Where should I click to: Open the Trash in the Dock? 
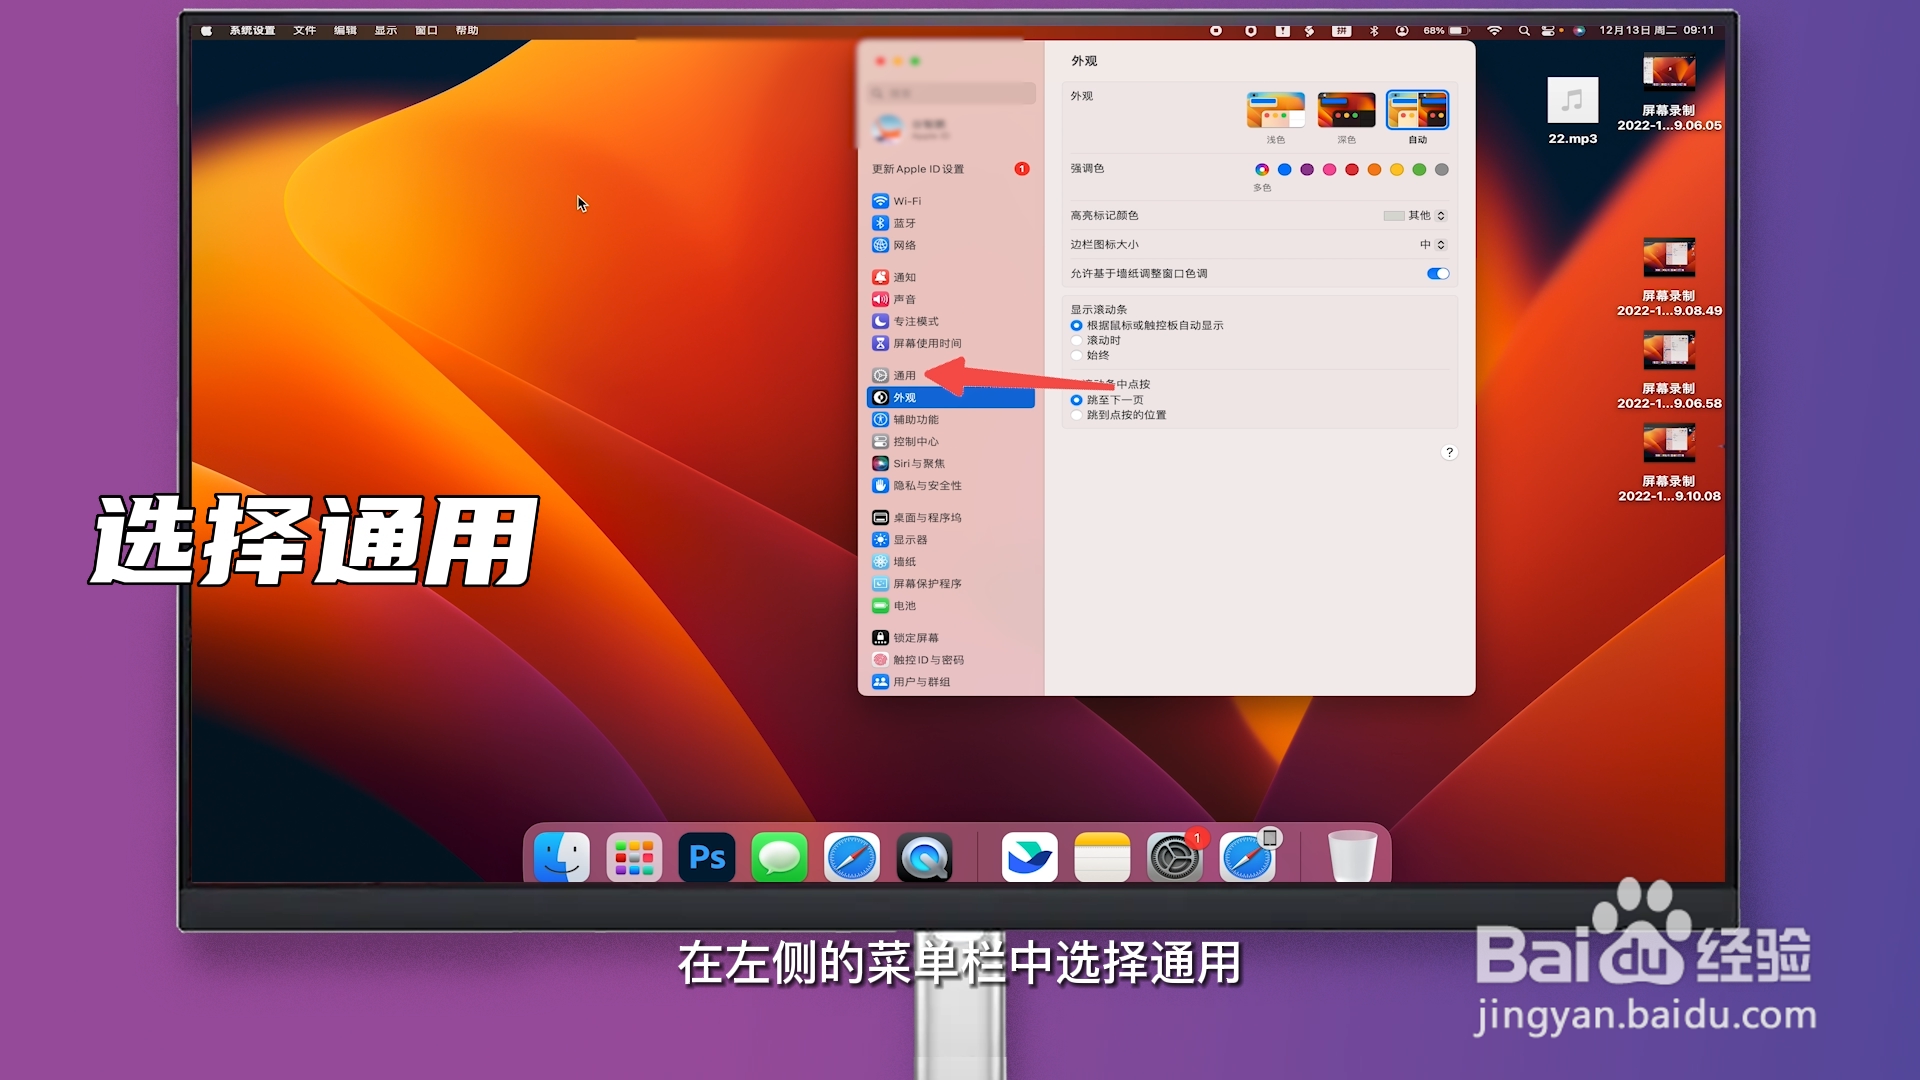(1352, 857)
